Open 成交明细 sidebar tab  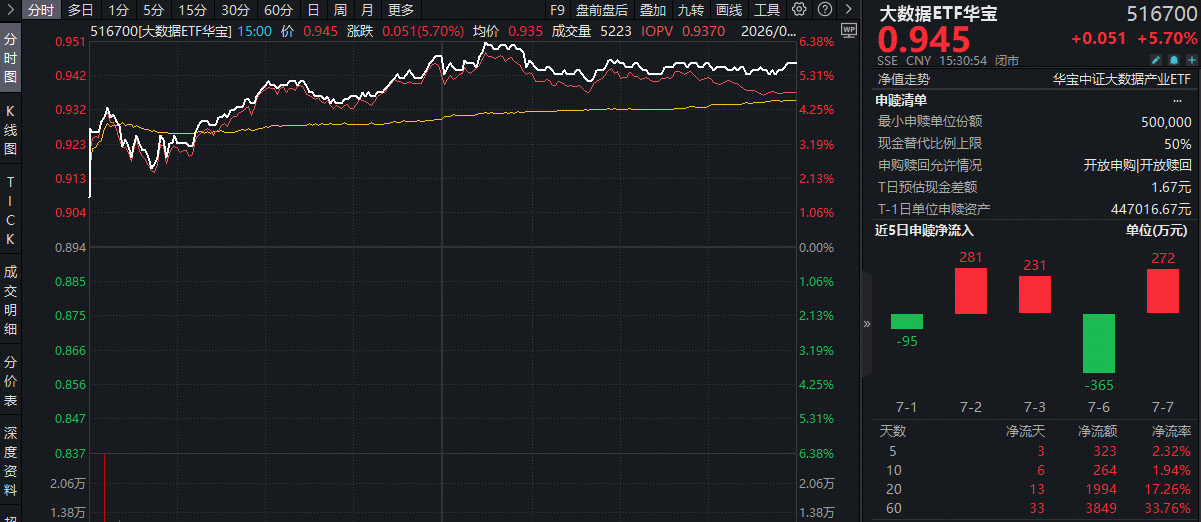[10, 299]
